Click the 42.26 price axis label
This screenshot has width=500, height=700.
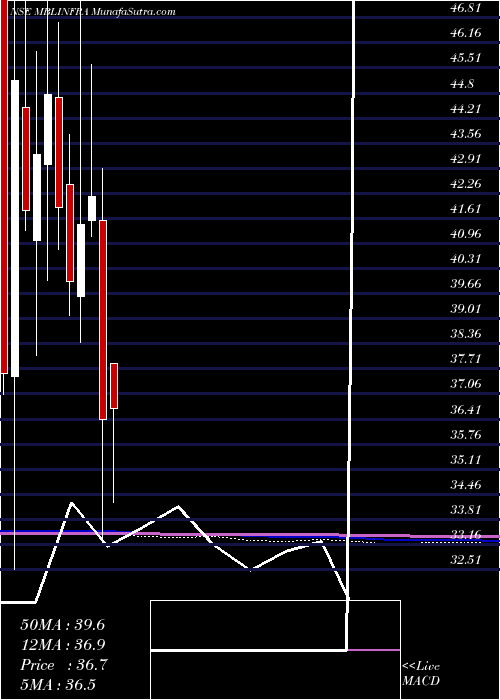coord(466,183)
